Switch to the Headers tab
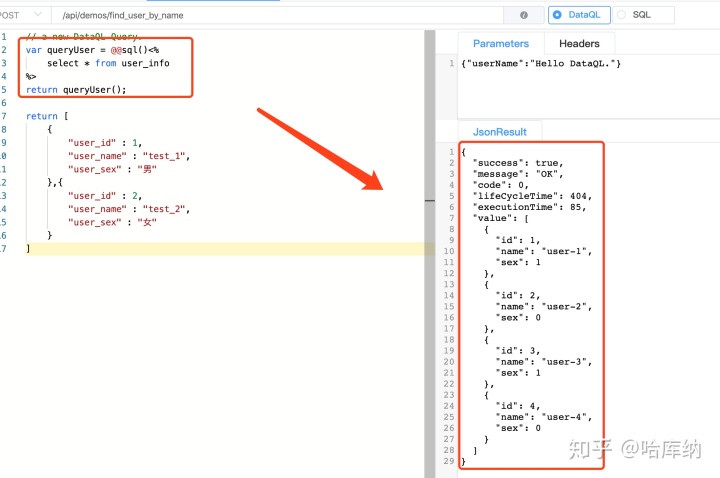Viewport: 720px width, 478px height. (579, 44)
